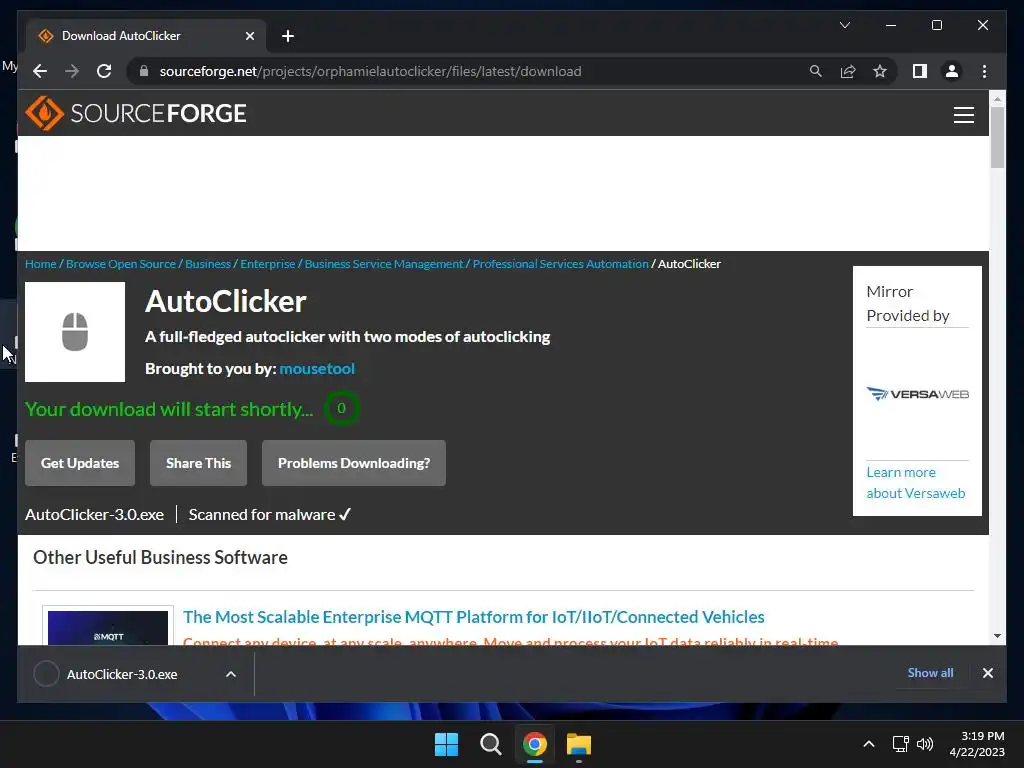Screen dimensions: 1024x768
Task: Click the SourceForge logo
Action: [136, 113]
